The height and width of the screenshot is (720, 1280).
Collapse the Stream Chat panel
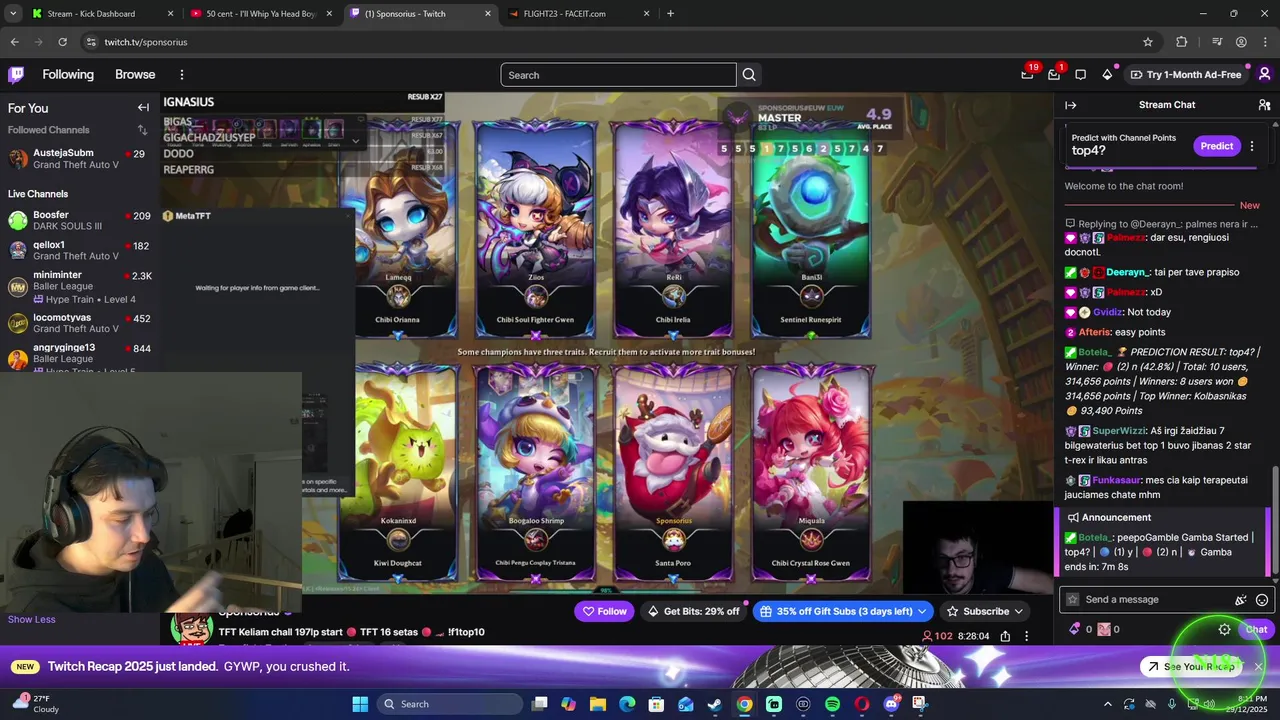(1071, 105)
